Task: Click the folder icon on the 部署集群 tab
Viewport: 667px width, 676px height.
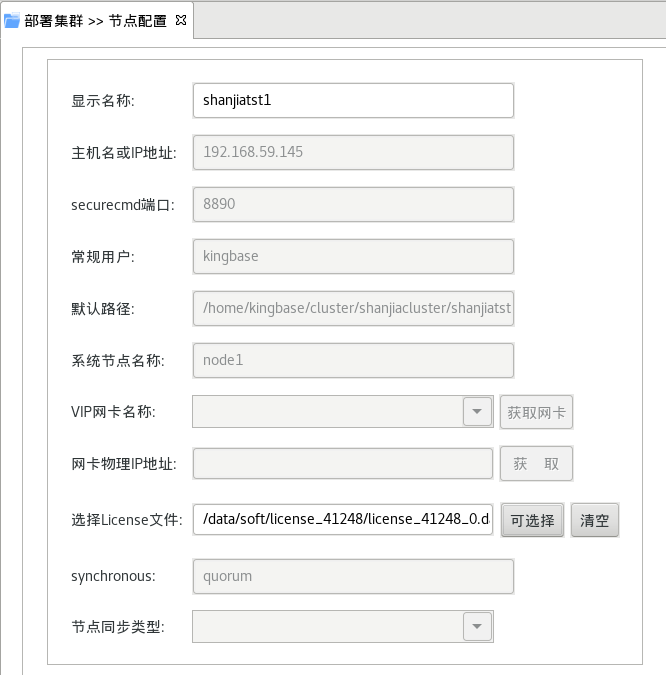Action: 12,20
